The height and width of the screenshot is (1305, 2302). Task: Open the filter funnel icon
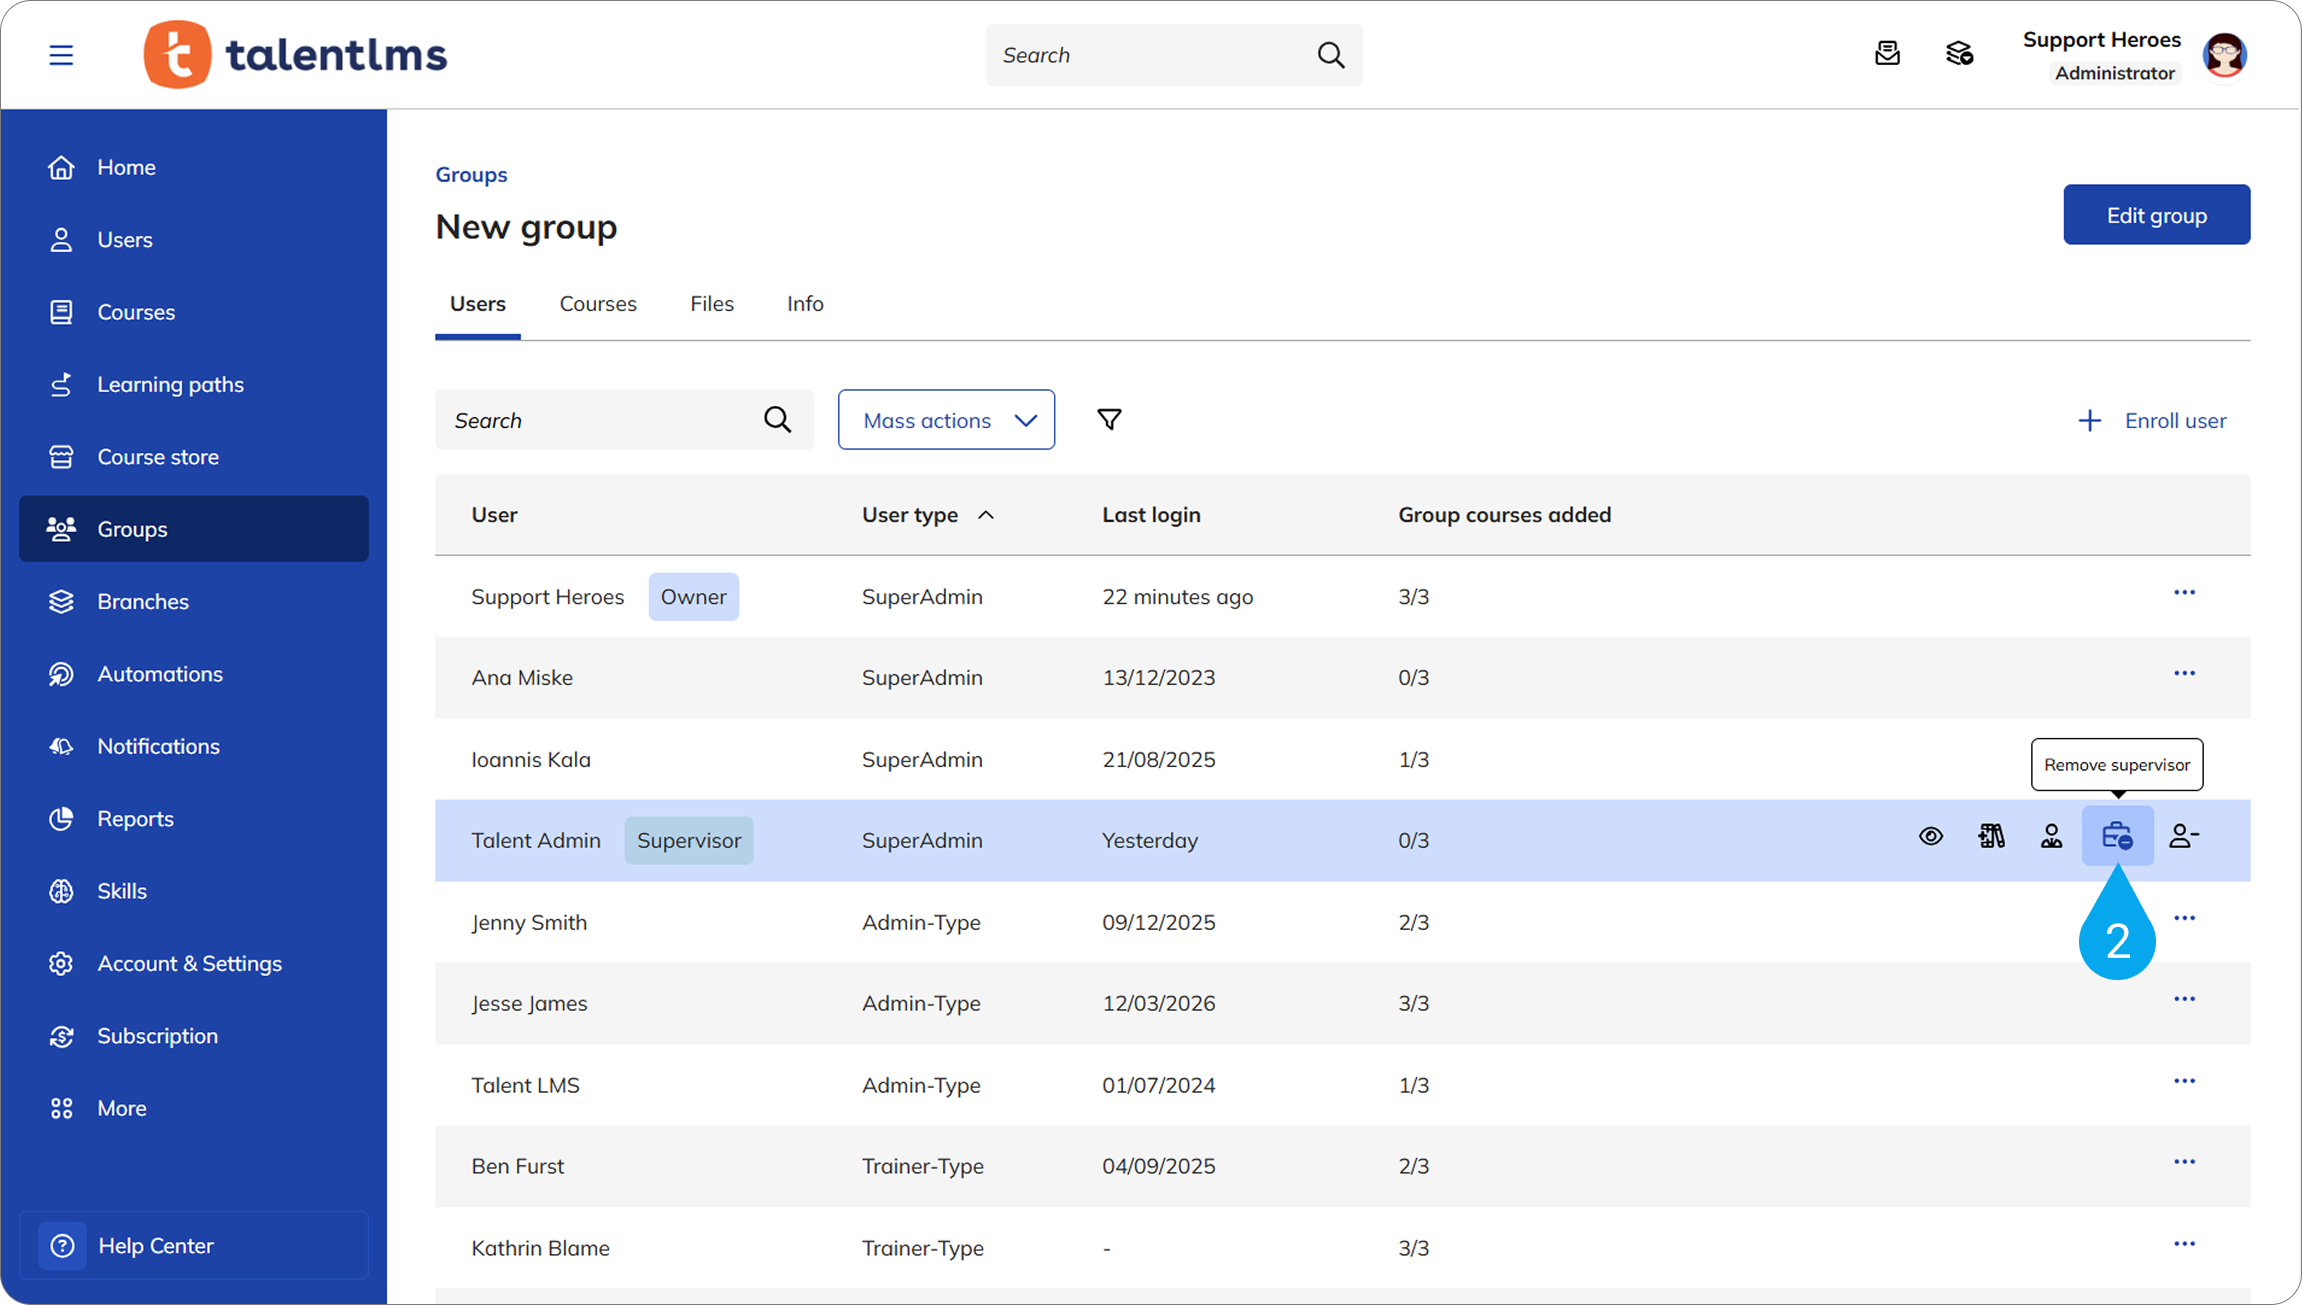pos(1109,420)
